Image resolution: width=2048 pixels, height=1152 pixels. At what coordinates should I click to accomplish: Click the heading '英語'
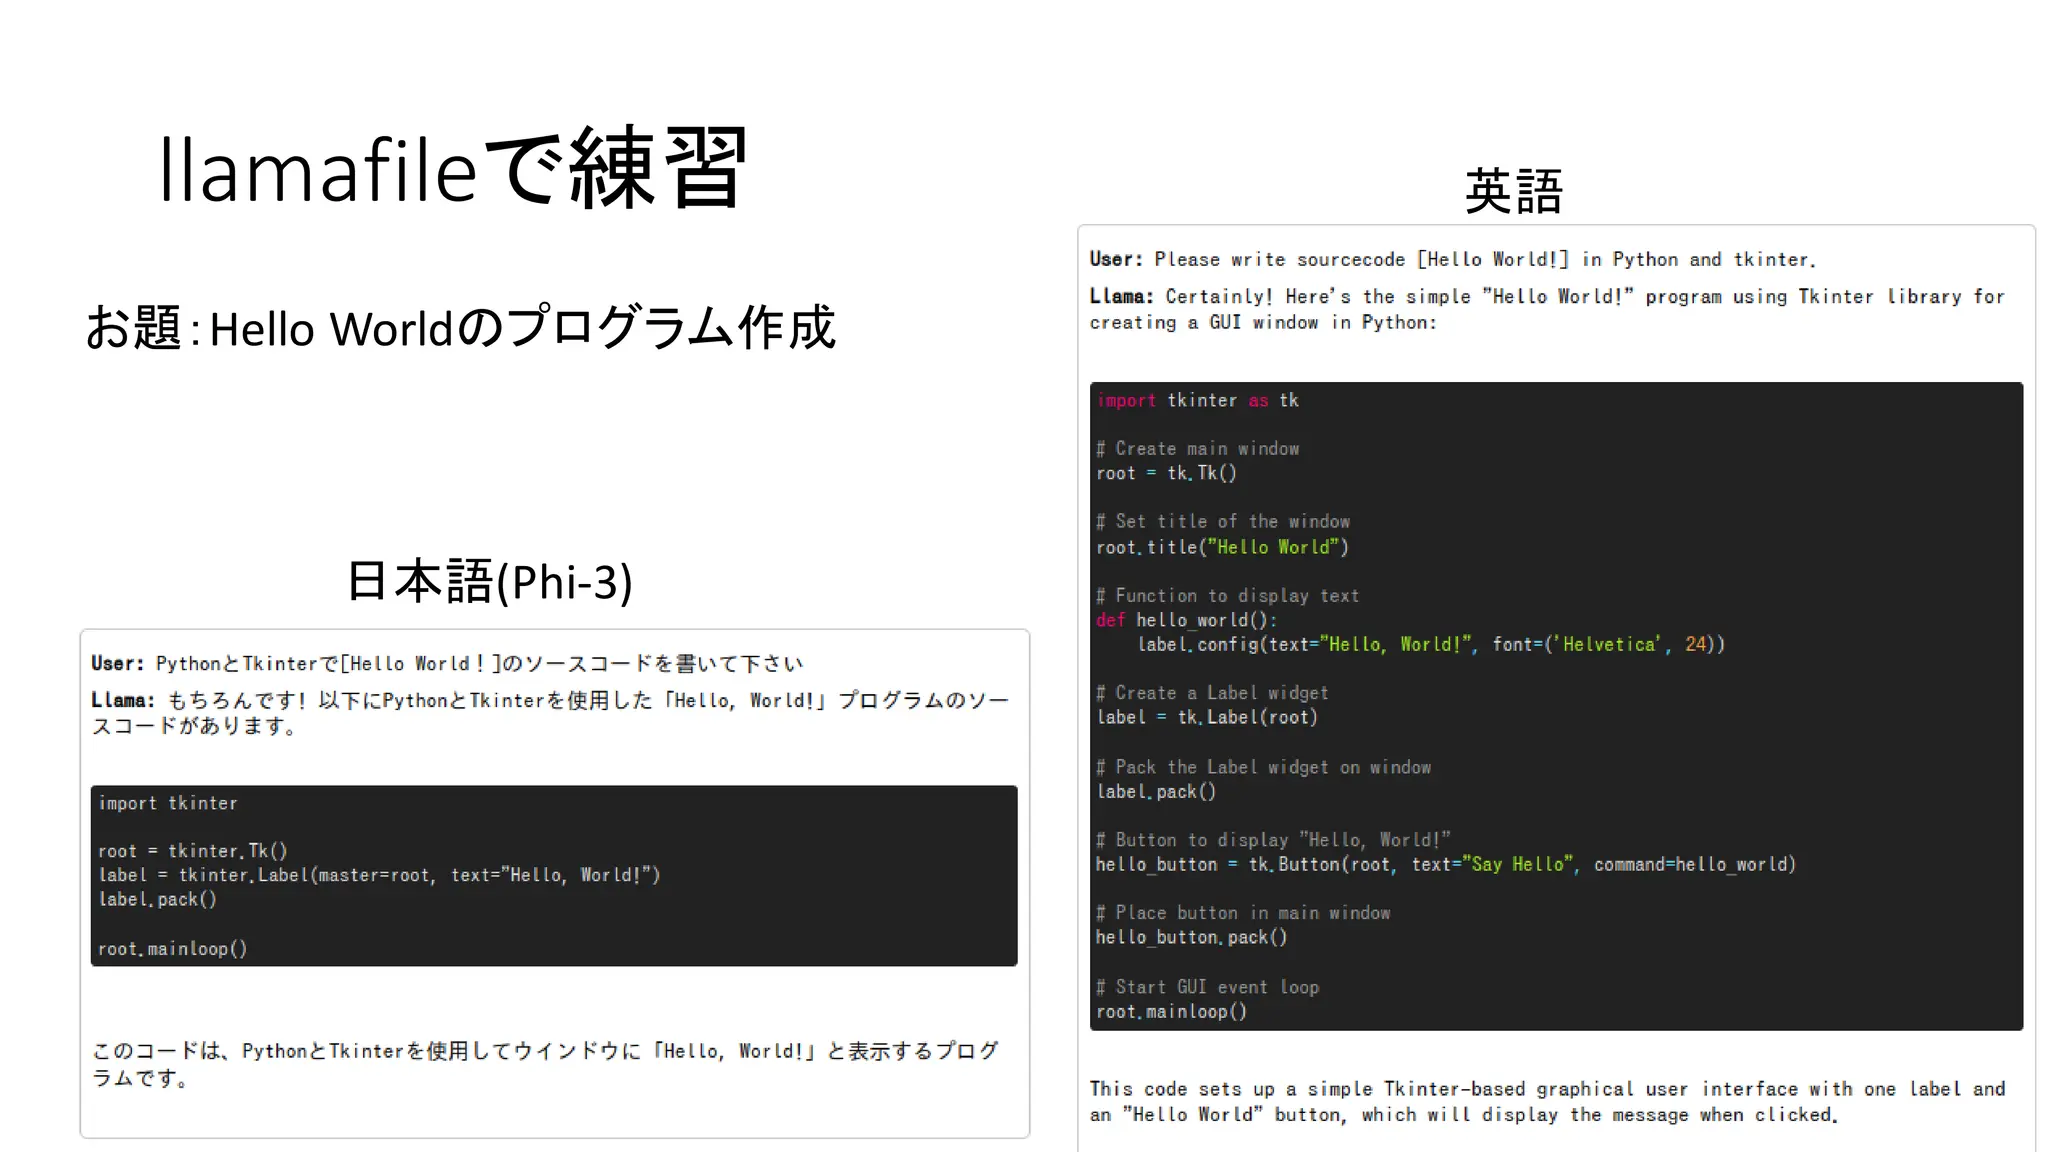coord(1513,191)
